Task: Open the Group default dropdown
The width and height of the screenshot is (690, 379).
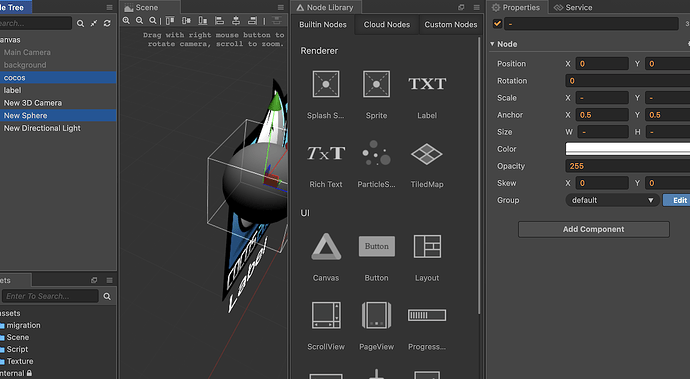Action: (612, 200)
